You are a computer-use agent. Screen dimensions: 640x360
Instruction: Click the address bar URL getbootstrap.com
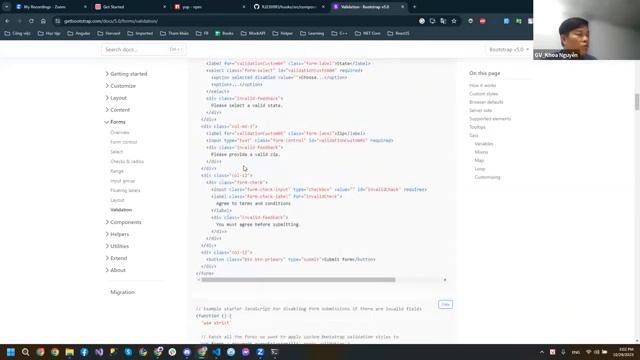pyautogui.click(x=111, y=21)
